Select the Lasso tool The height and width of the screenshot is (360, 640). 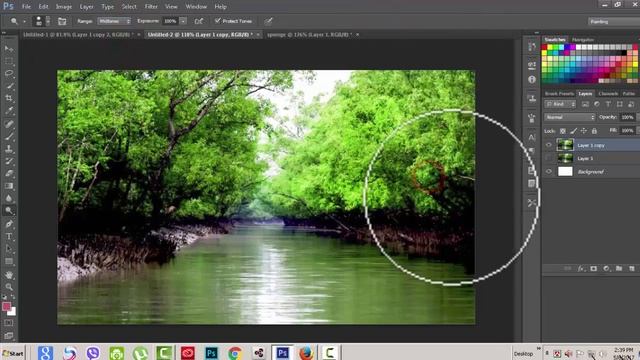[x=9, y=73]
